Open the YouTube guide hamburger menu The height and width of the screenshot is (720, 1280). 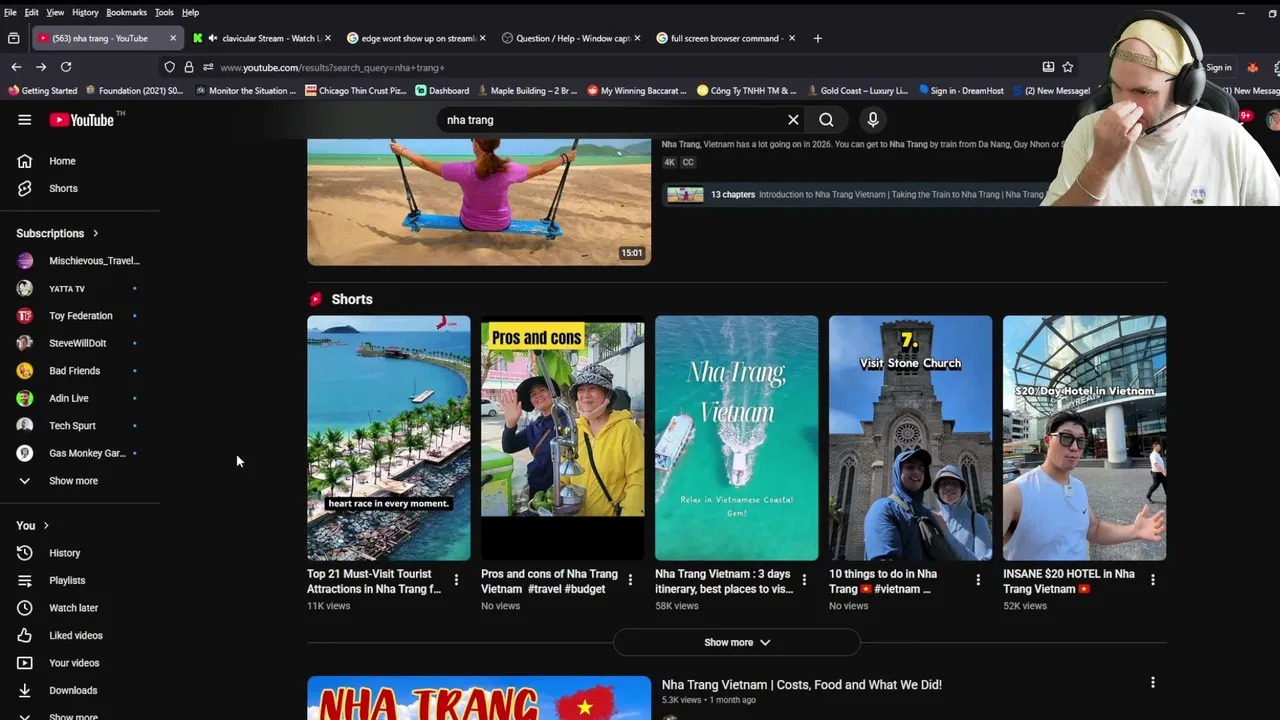[24, 120]
